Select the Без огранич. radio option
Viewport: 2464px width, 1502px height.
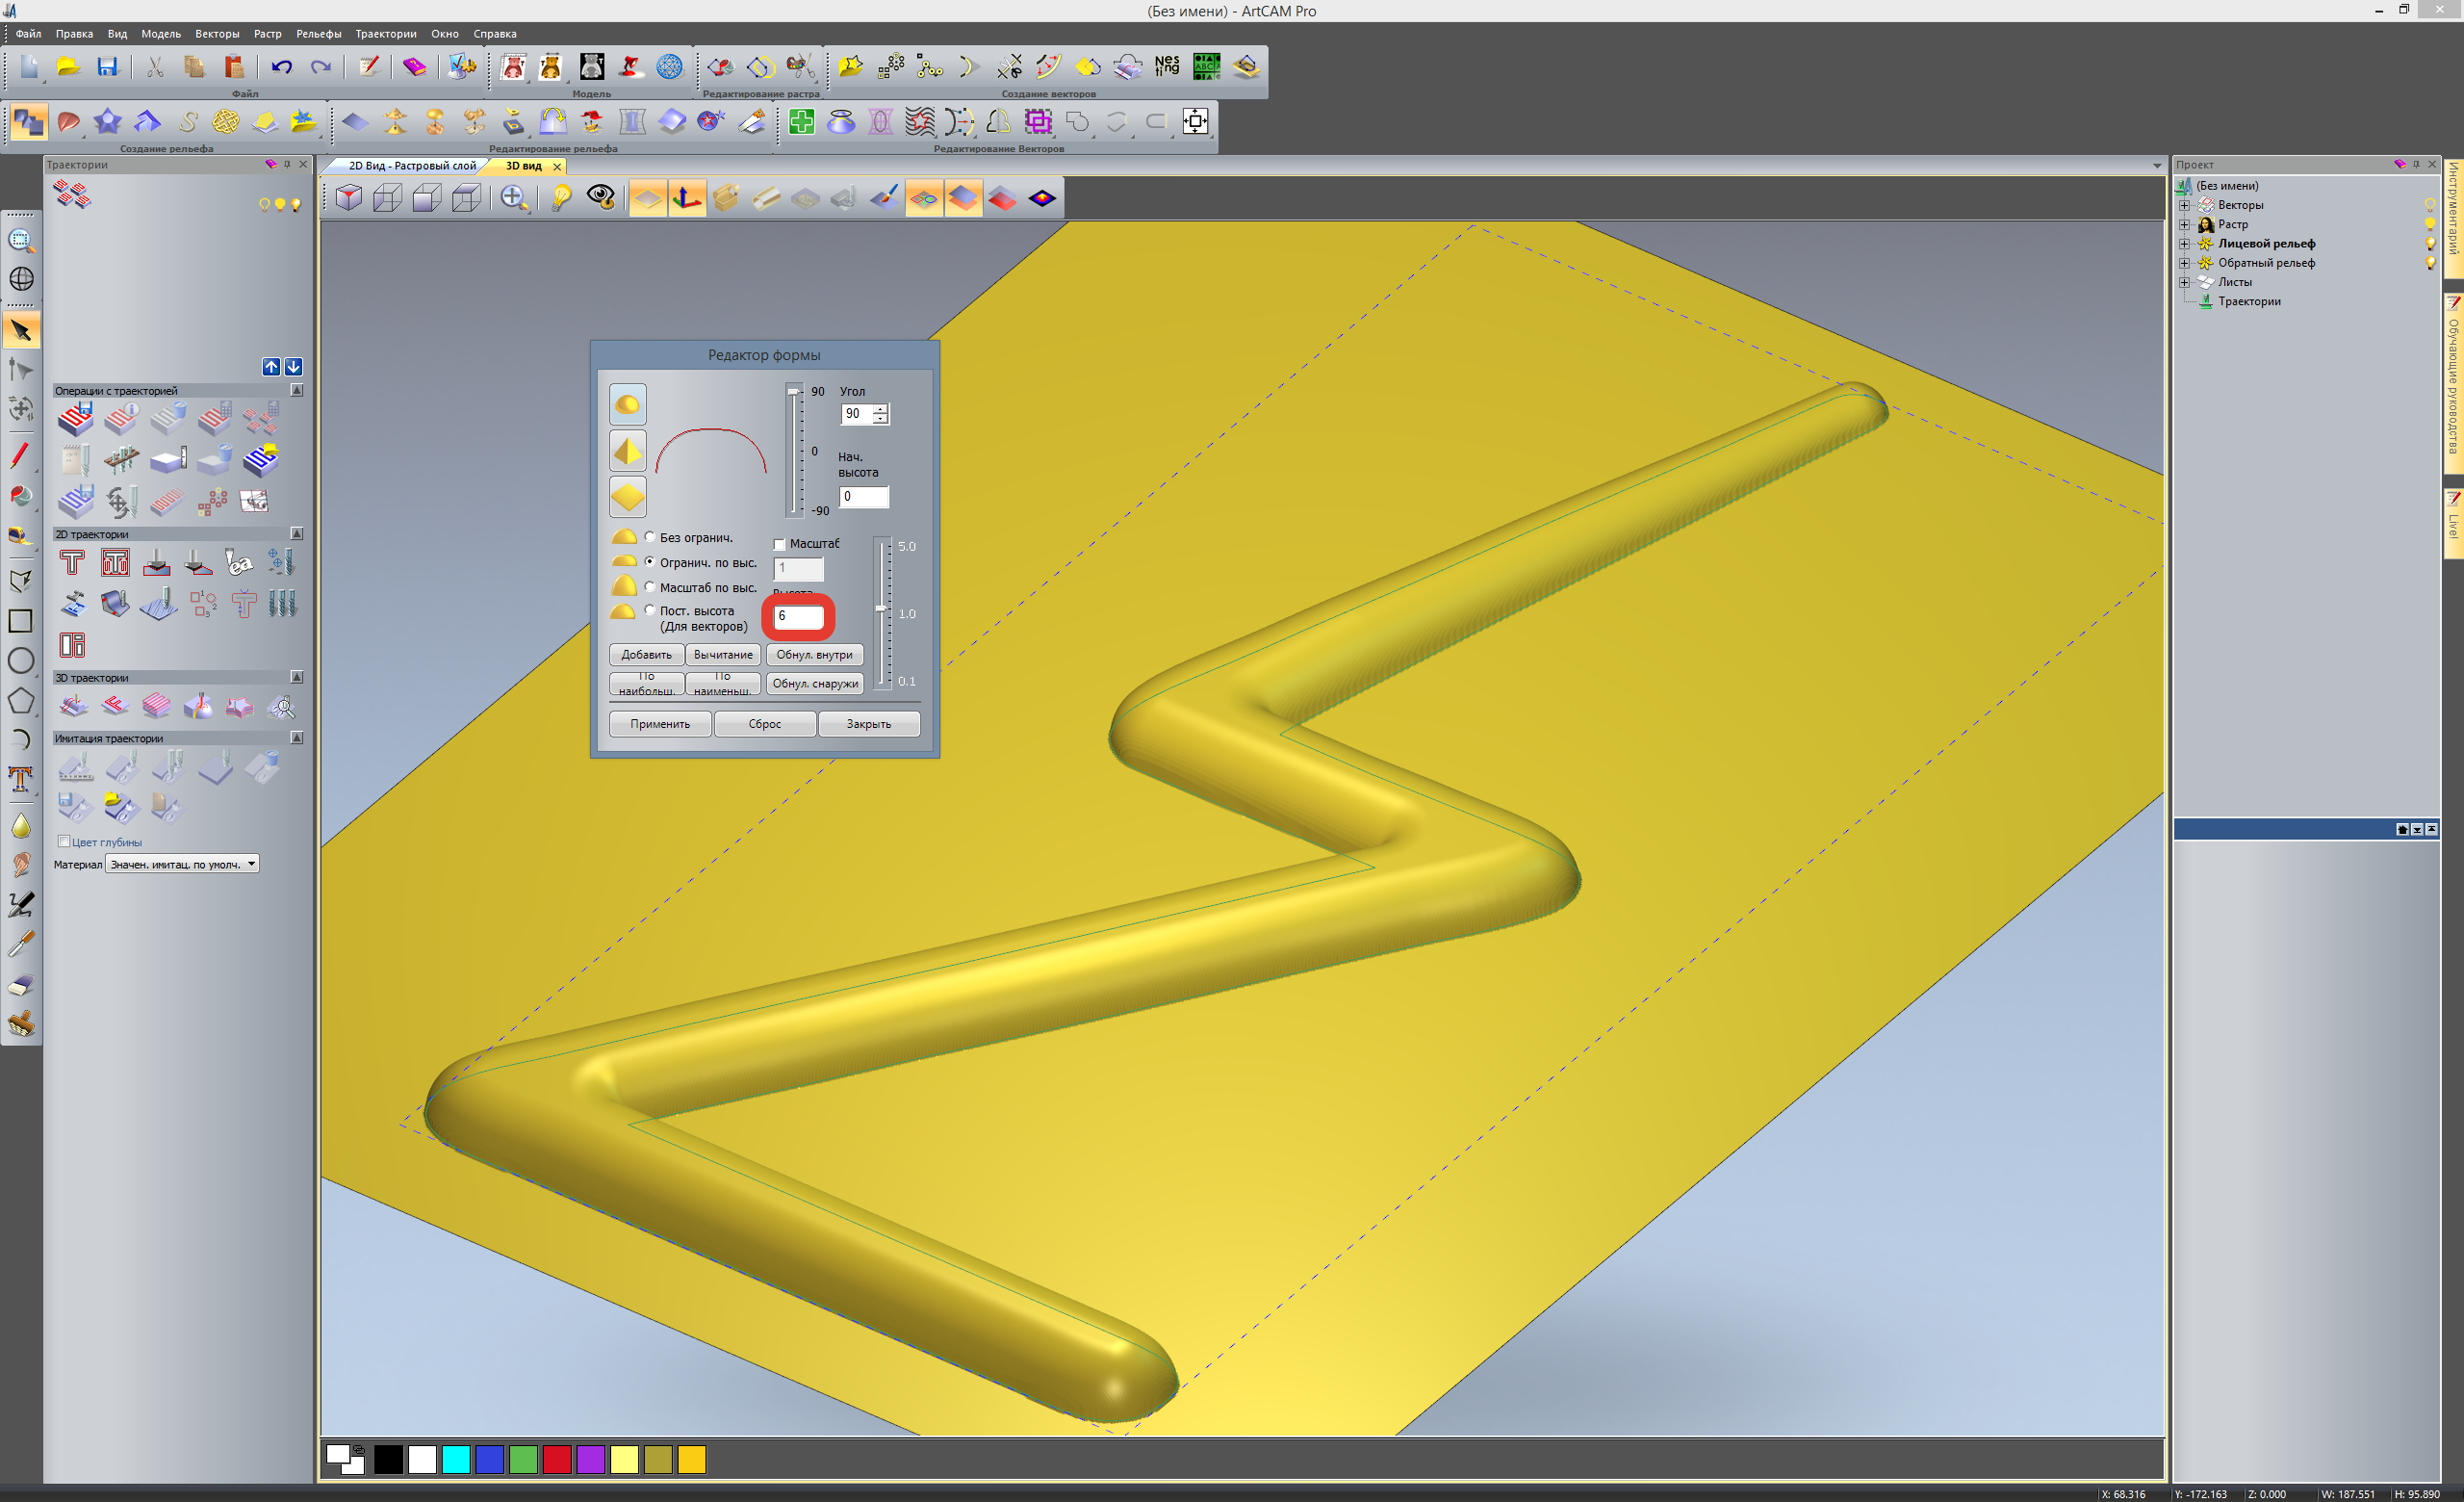pos(650,537)
